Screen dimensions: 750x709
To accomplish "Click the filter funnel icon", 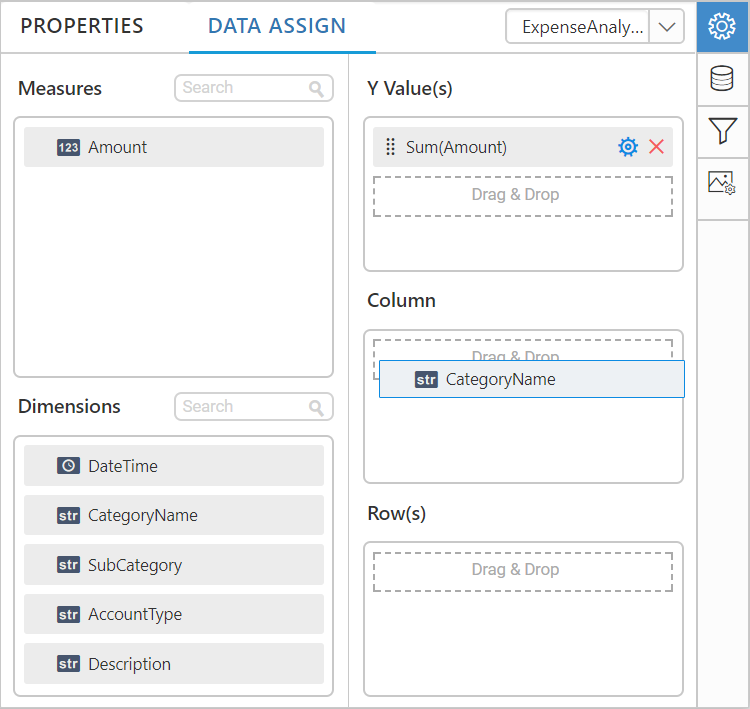I will 722,130.
